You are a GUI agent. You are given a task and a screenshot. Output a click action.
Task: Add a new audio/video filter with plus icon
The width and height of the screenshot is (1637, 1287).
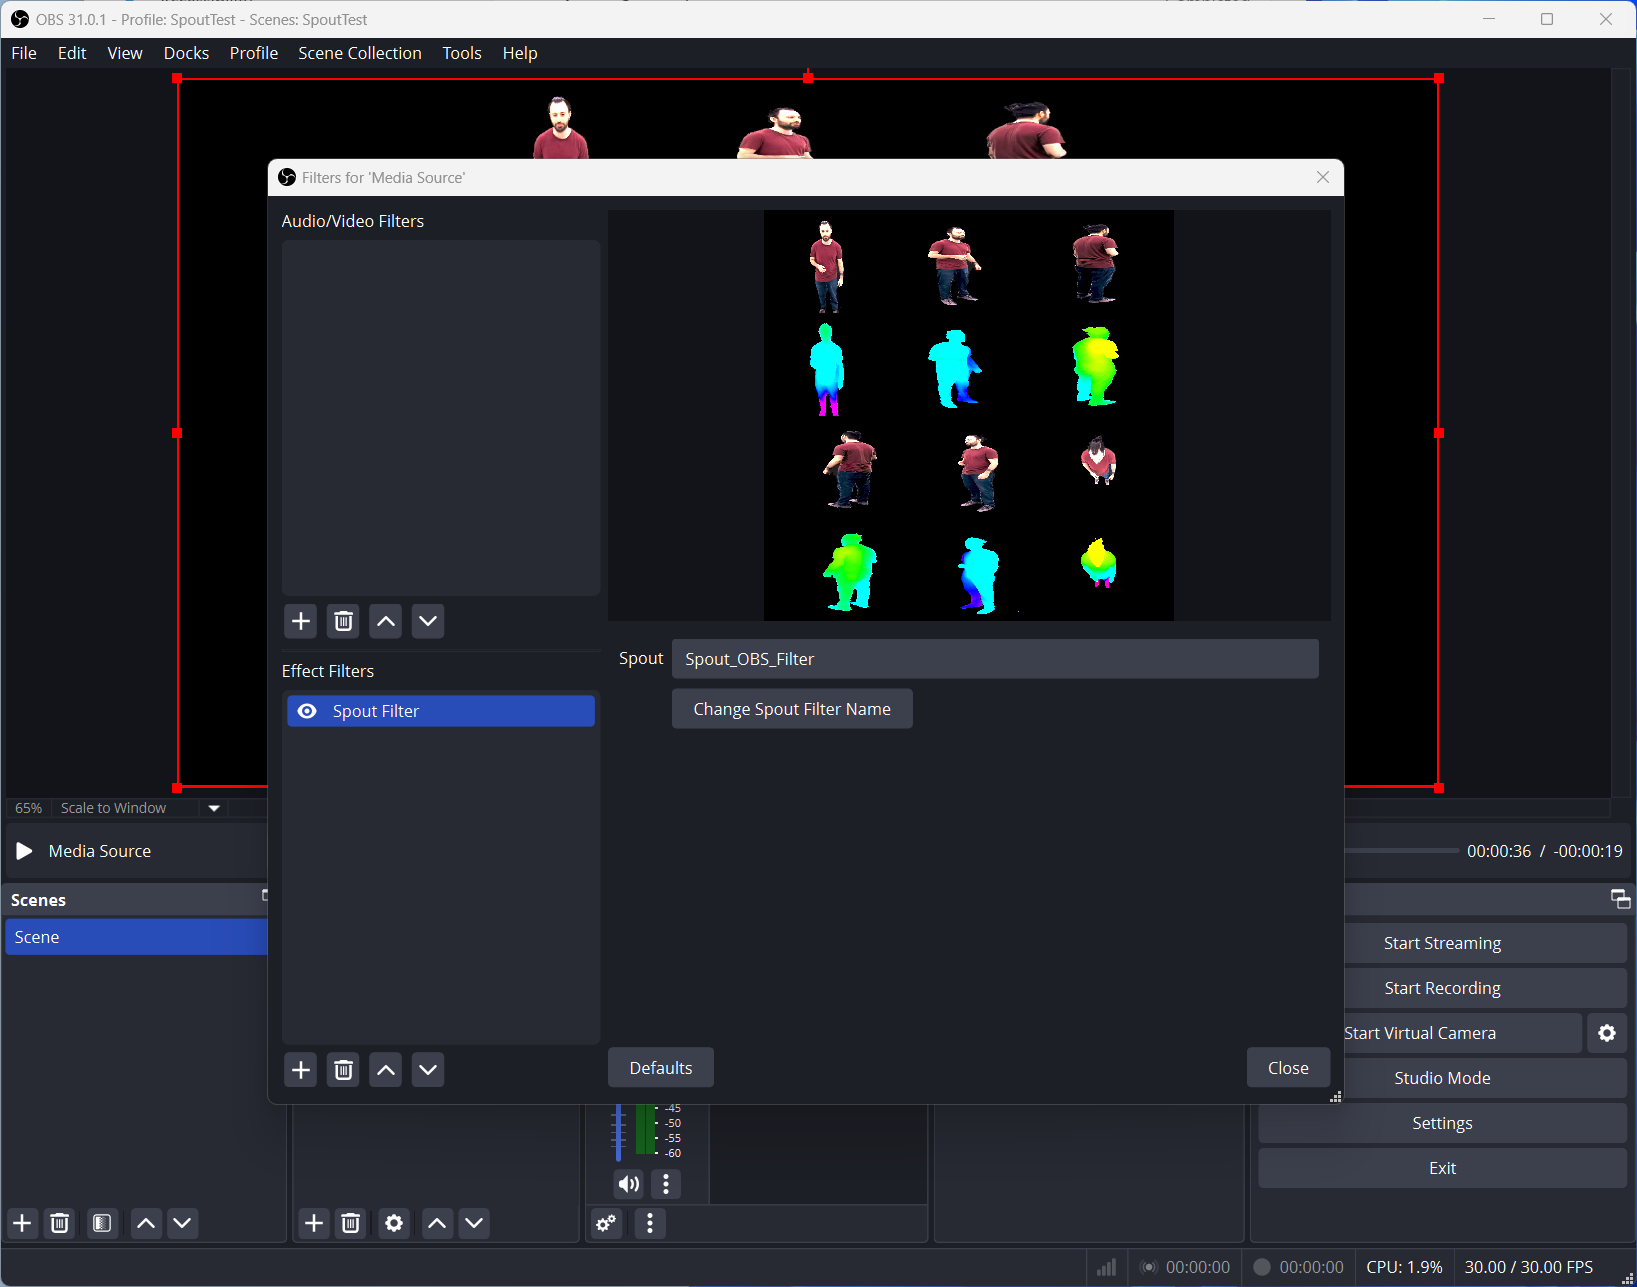(300, 621)
